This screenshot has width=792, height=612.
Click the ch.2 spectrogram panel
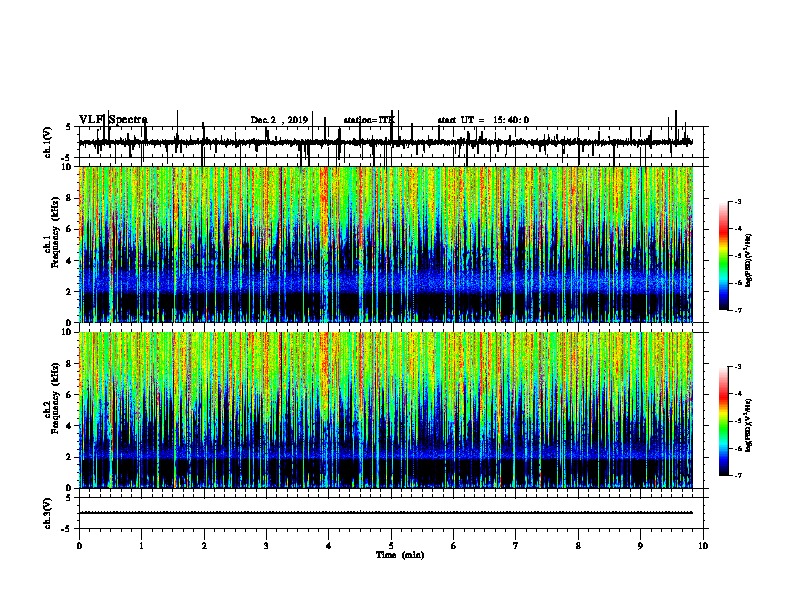click(386, 410)
